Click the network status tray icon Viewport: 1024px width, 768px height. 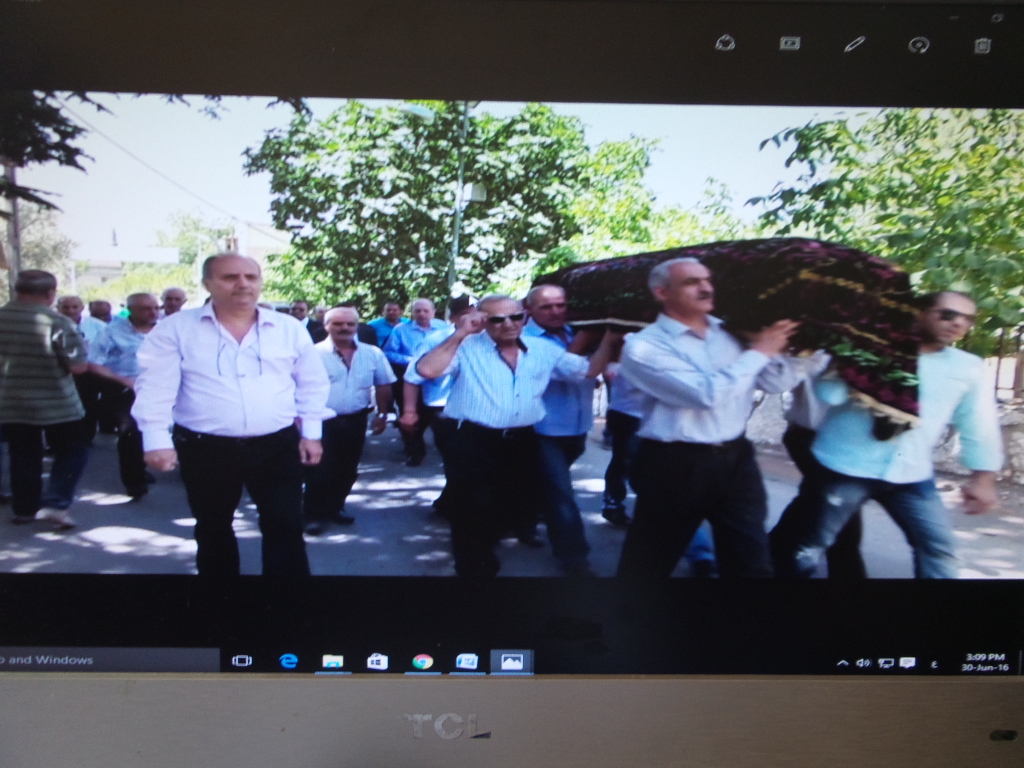tap(886, 663)
